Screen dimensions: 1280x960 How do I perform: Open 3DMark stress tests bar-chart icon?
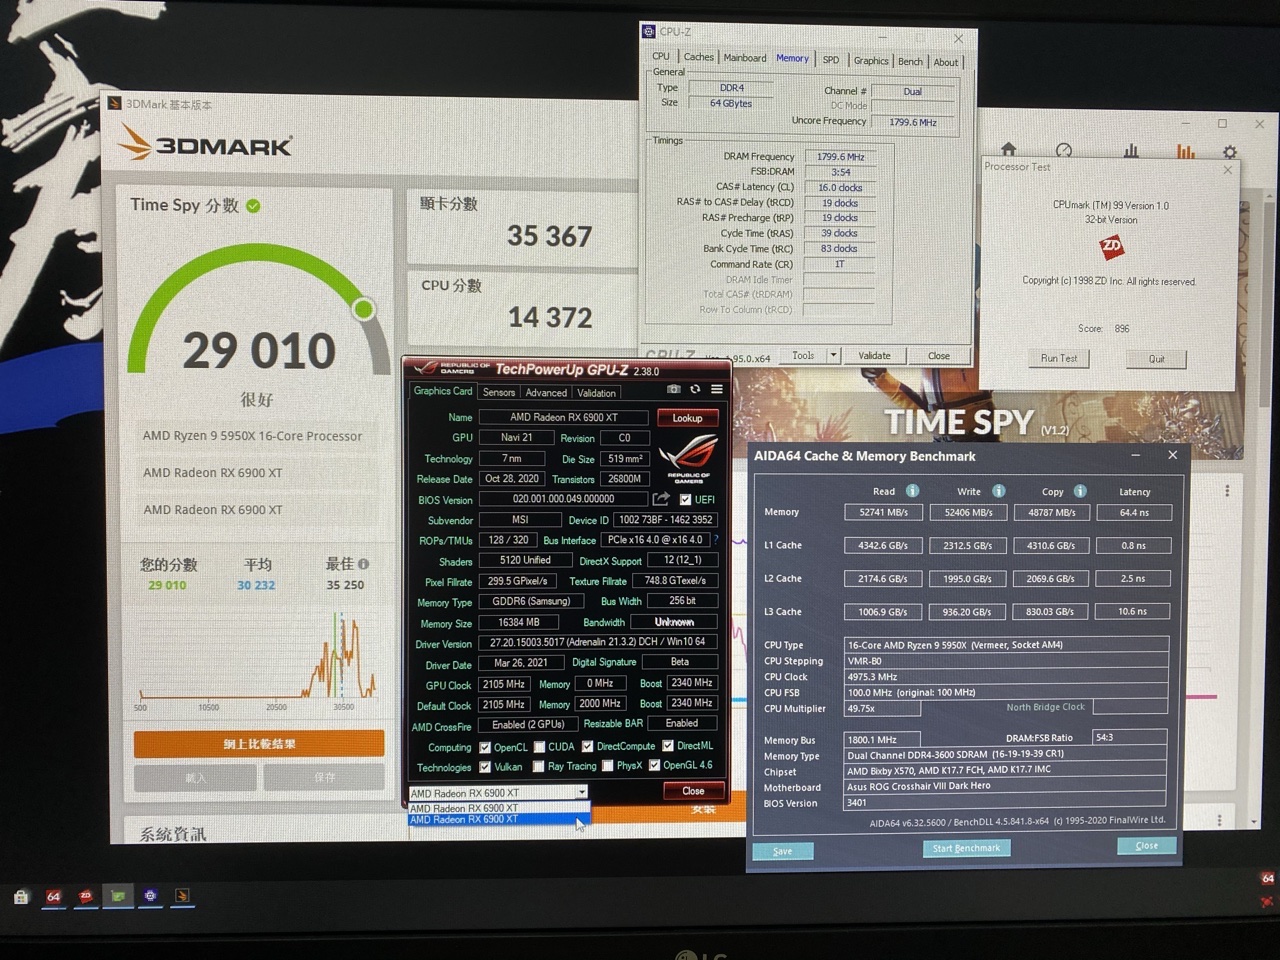pos(1131,151)
